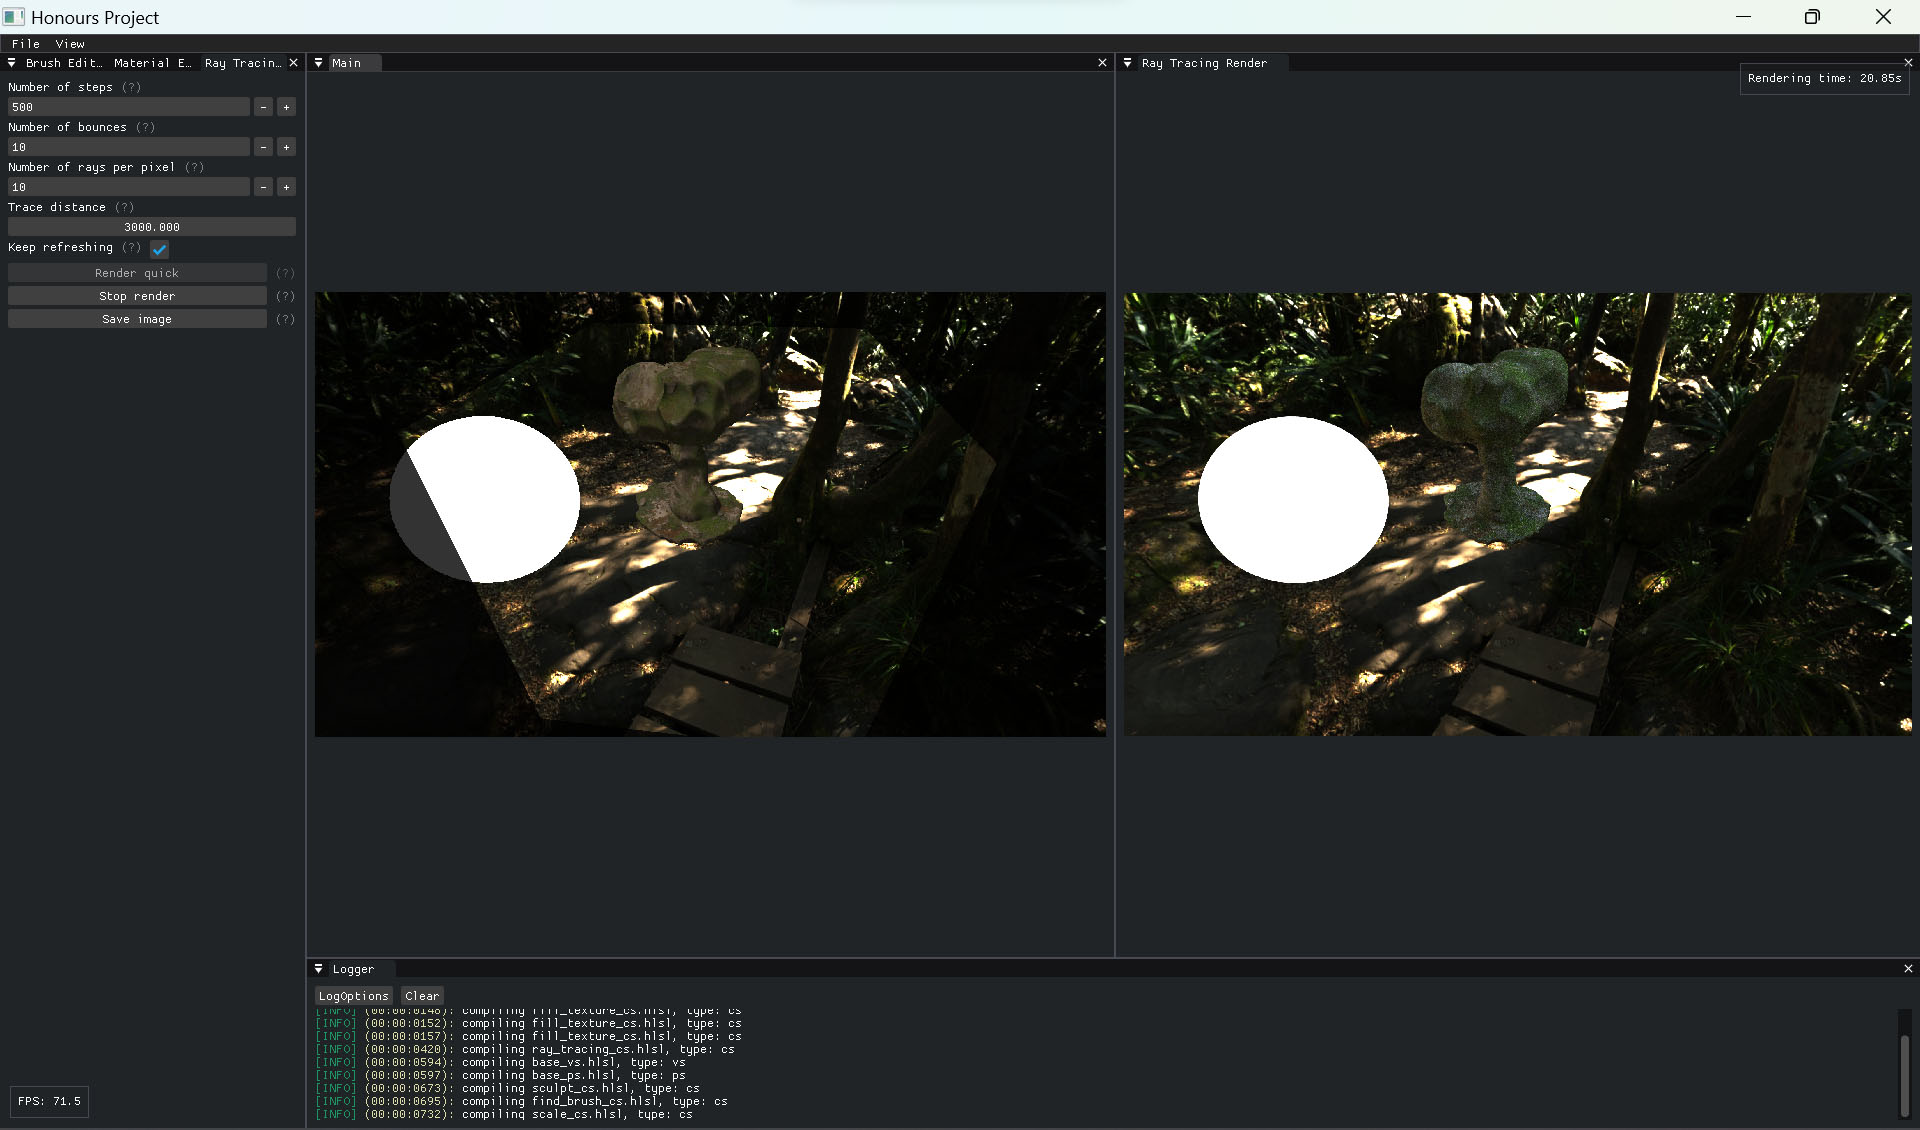Viewport: 1920px width, 1130px height.
Task: Increase rays per pixel with plus button
Action: [x=286, y=187]
